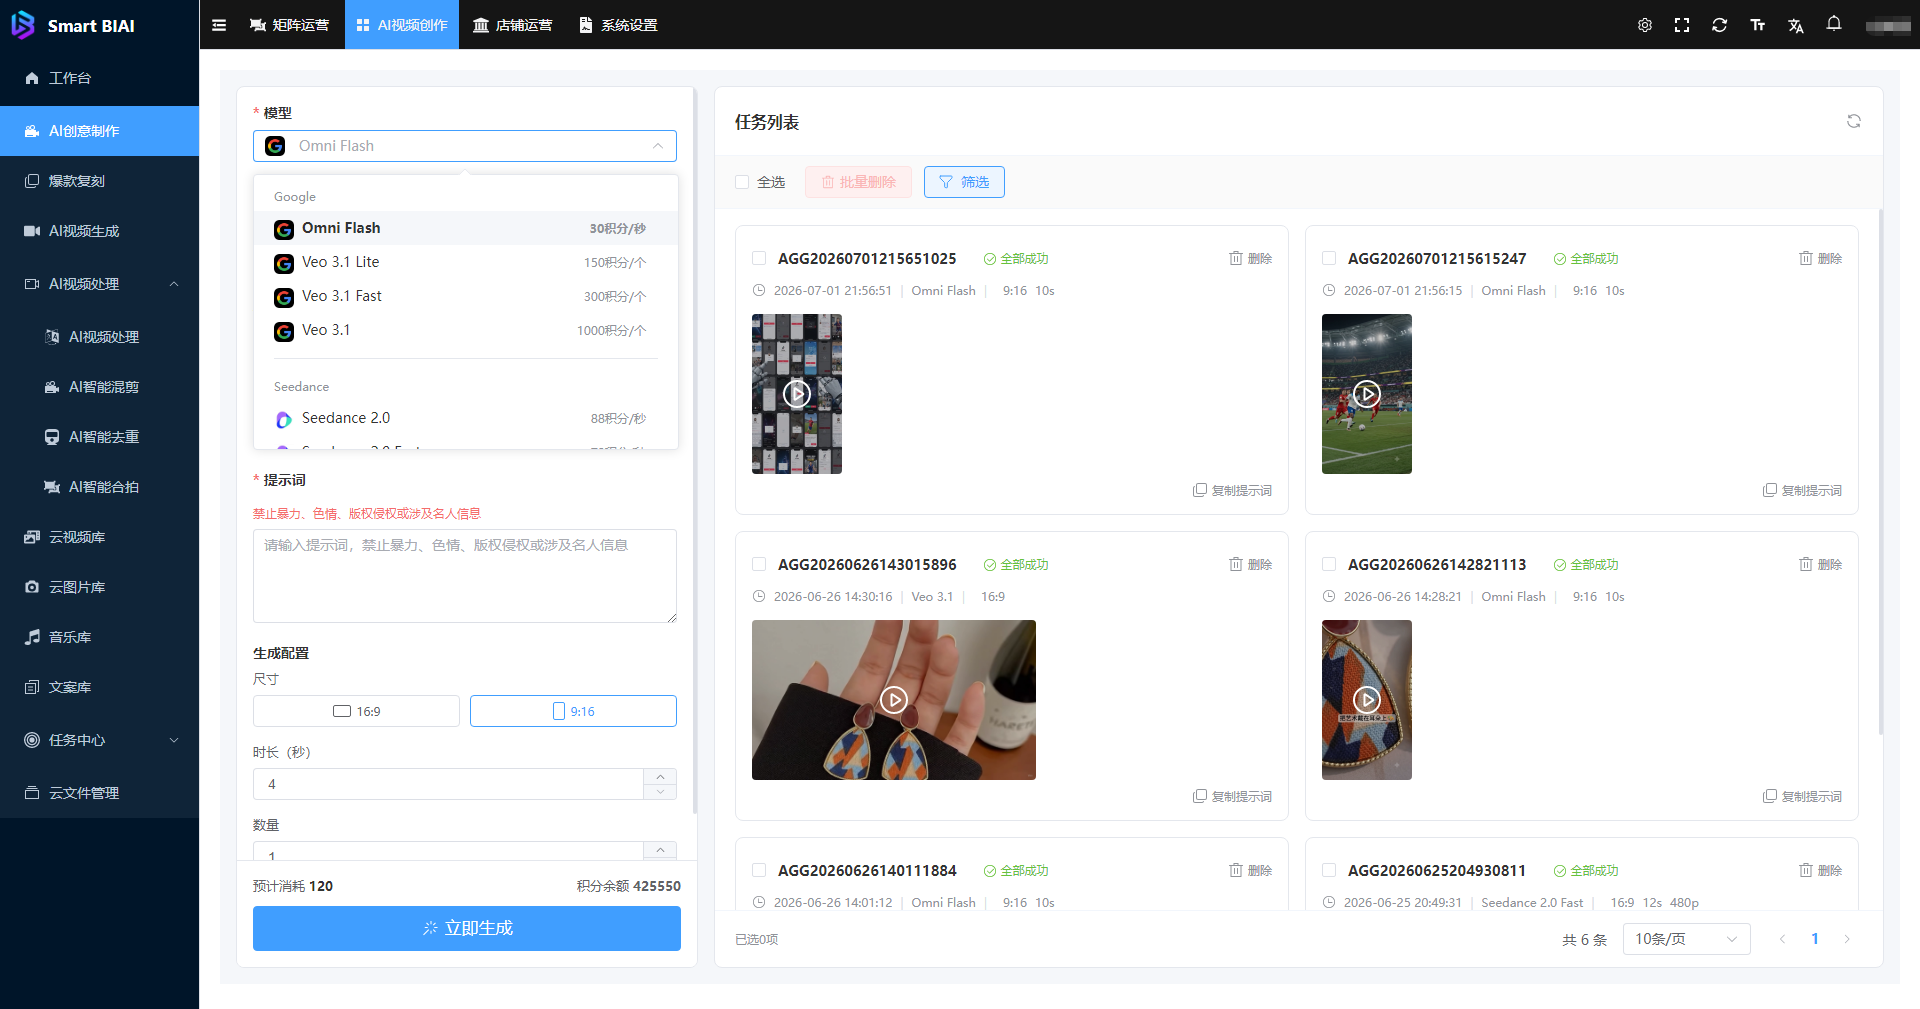Open AI智能混剪 in the sidebar
The image size is (1920, 1009).
[100, 387]
